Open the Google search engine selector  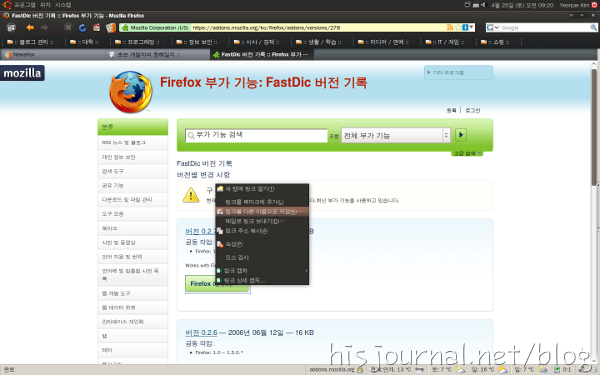coord(492,28)
